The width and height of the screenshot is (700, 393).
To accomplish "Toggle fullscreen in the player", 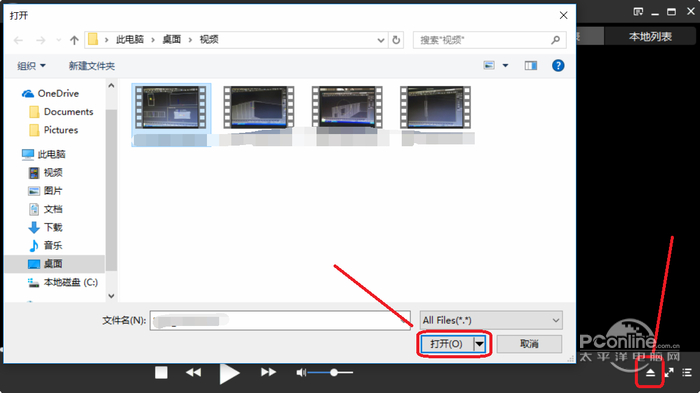I will [x=669, y=372].
